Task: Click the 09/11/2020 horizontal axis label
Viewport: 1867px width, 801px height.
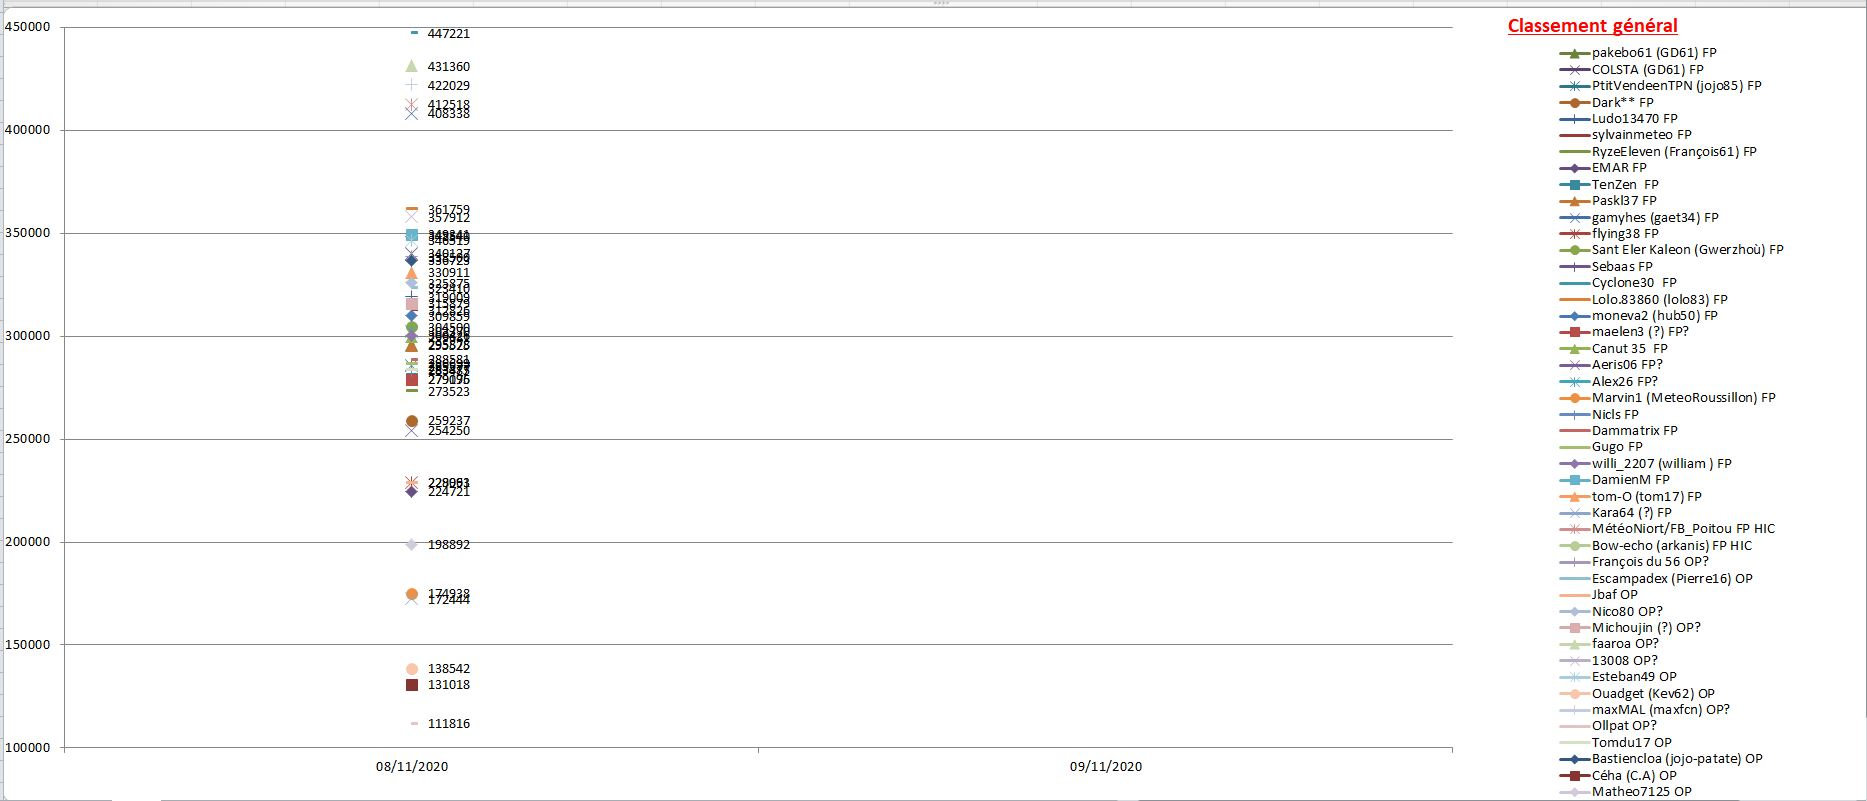Action: [1106, 767]
